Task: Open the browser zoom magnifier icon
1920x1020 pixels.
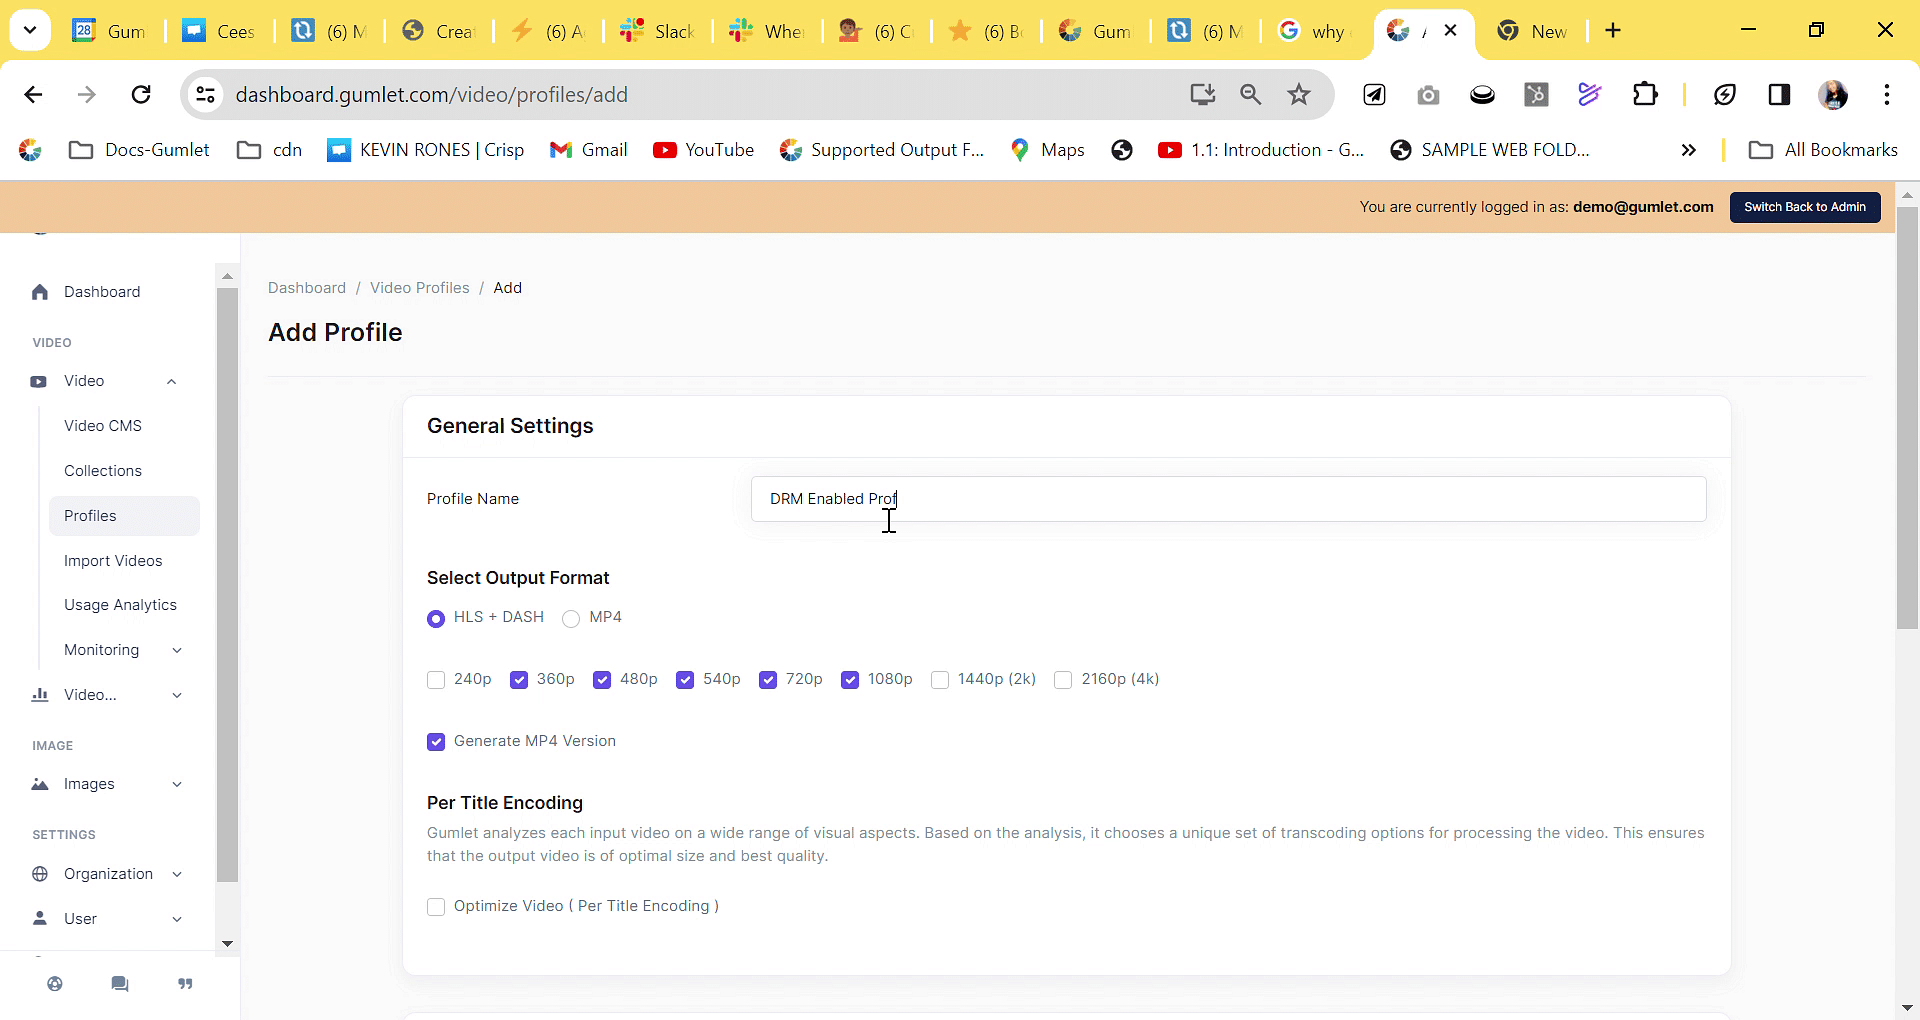Action: click(1251, 94)
